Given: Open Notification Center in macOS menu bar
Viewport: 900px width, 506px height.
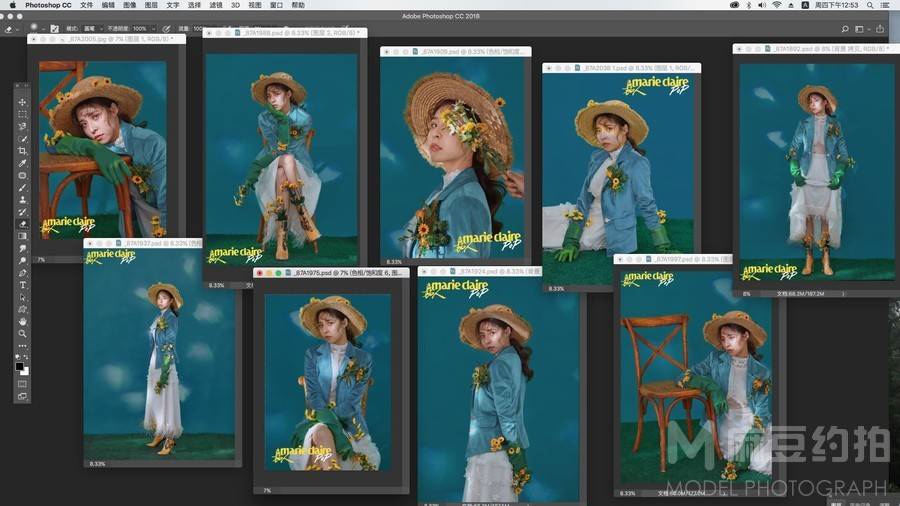Looking at the screenshot, I should click(x=885, y=5).
